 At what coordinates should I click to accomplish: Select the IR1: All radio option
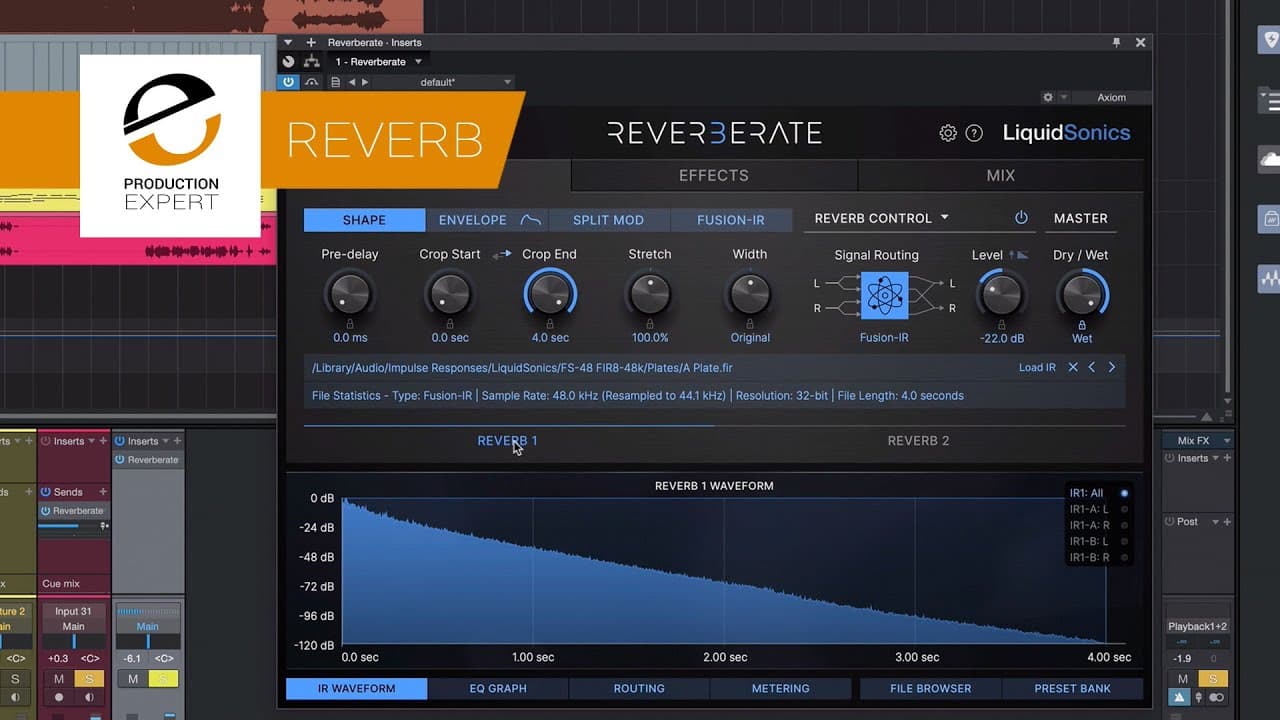[1124, 493]
